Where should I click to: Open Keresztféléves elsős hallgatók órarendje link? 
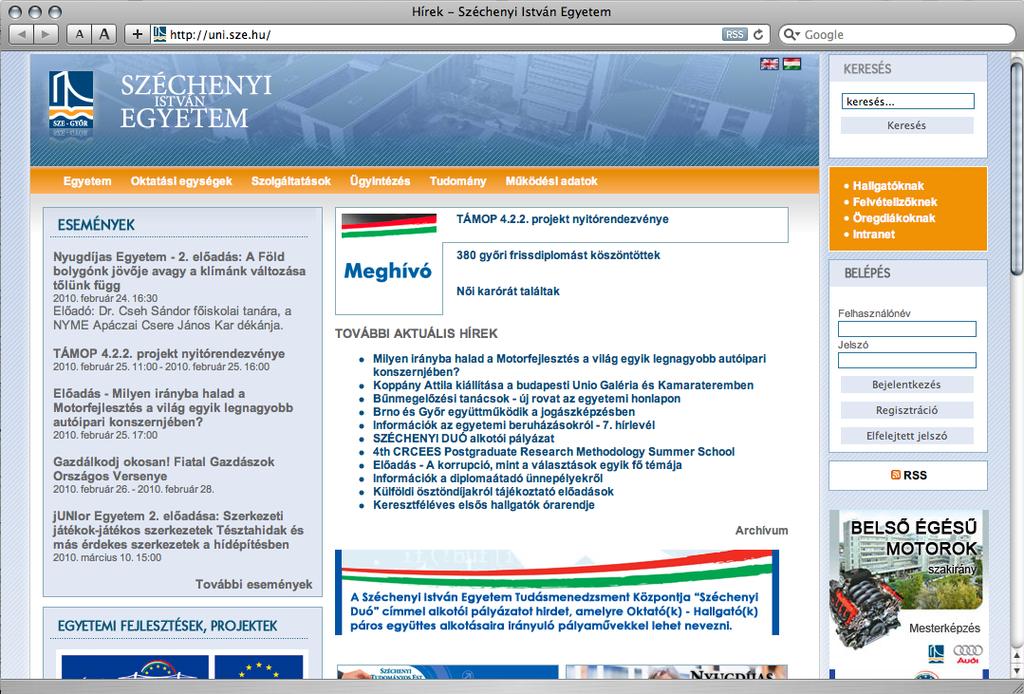click(x=483, y=505)
